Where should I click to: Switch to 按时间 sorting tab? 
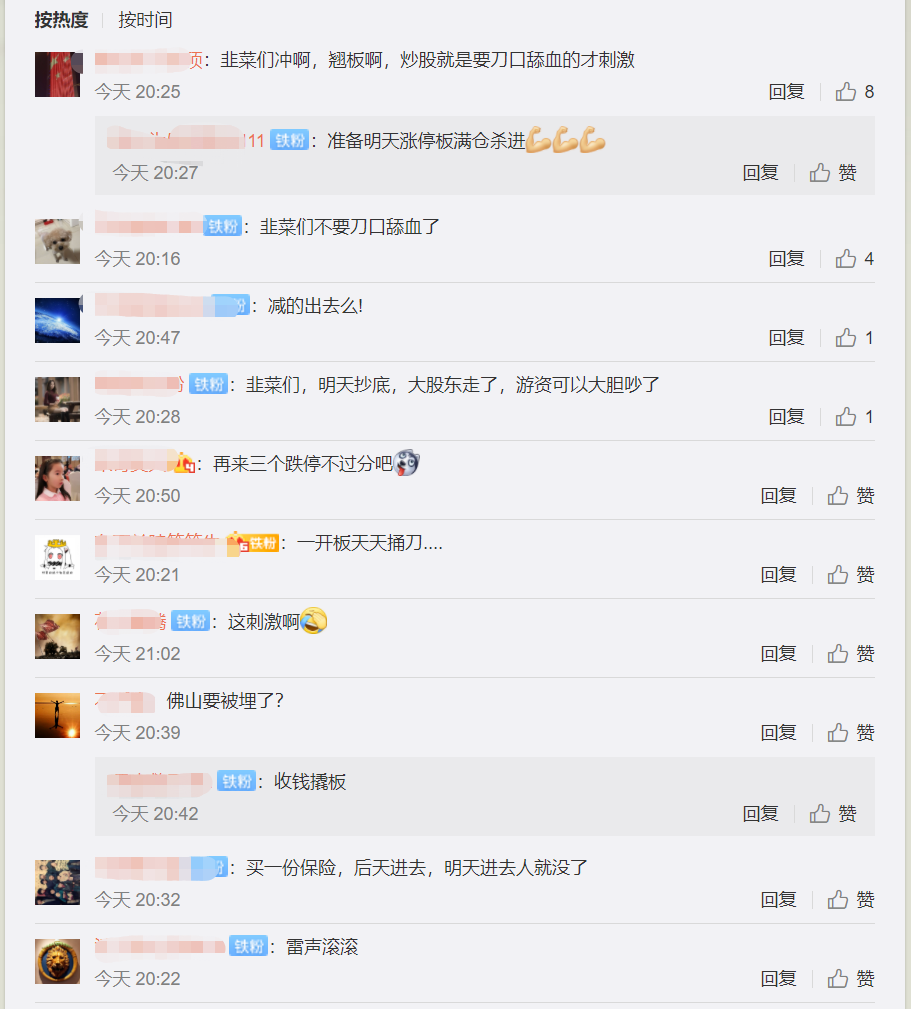pyautogui.click(x=145, y=20)
